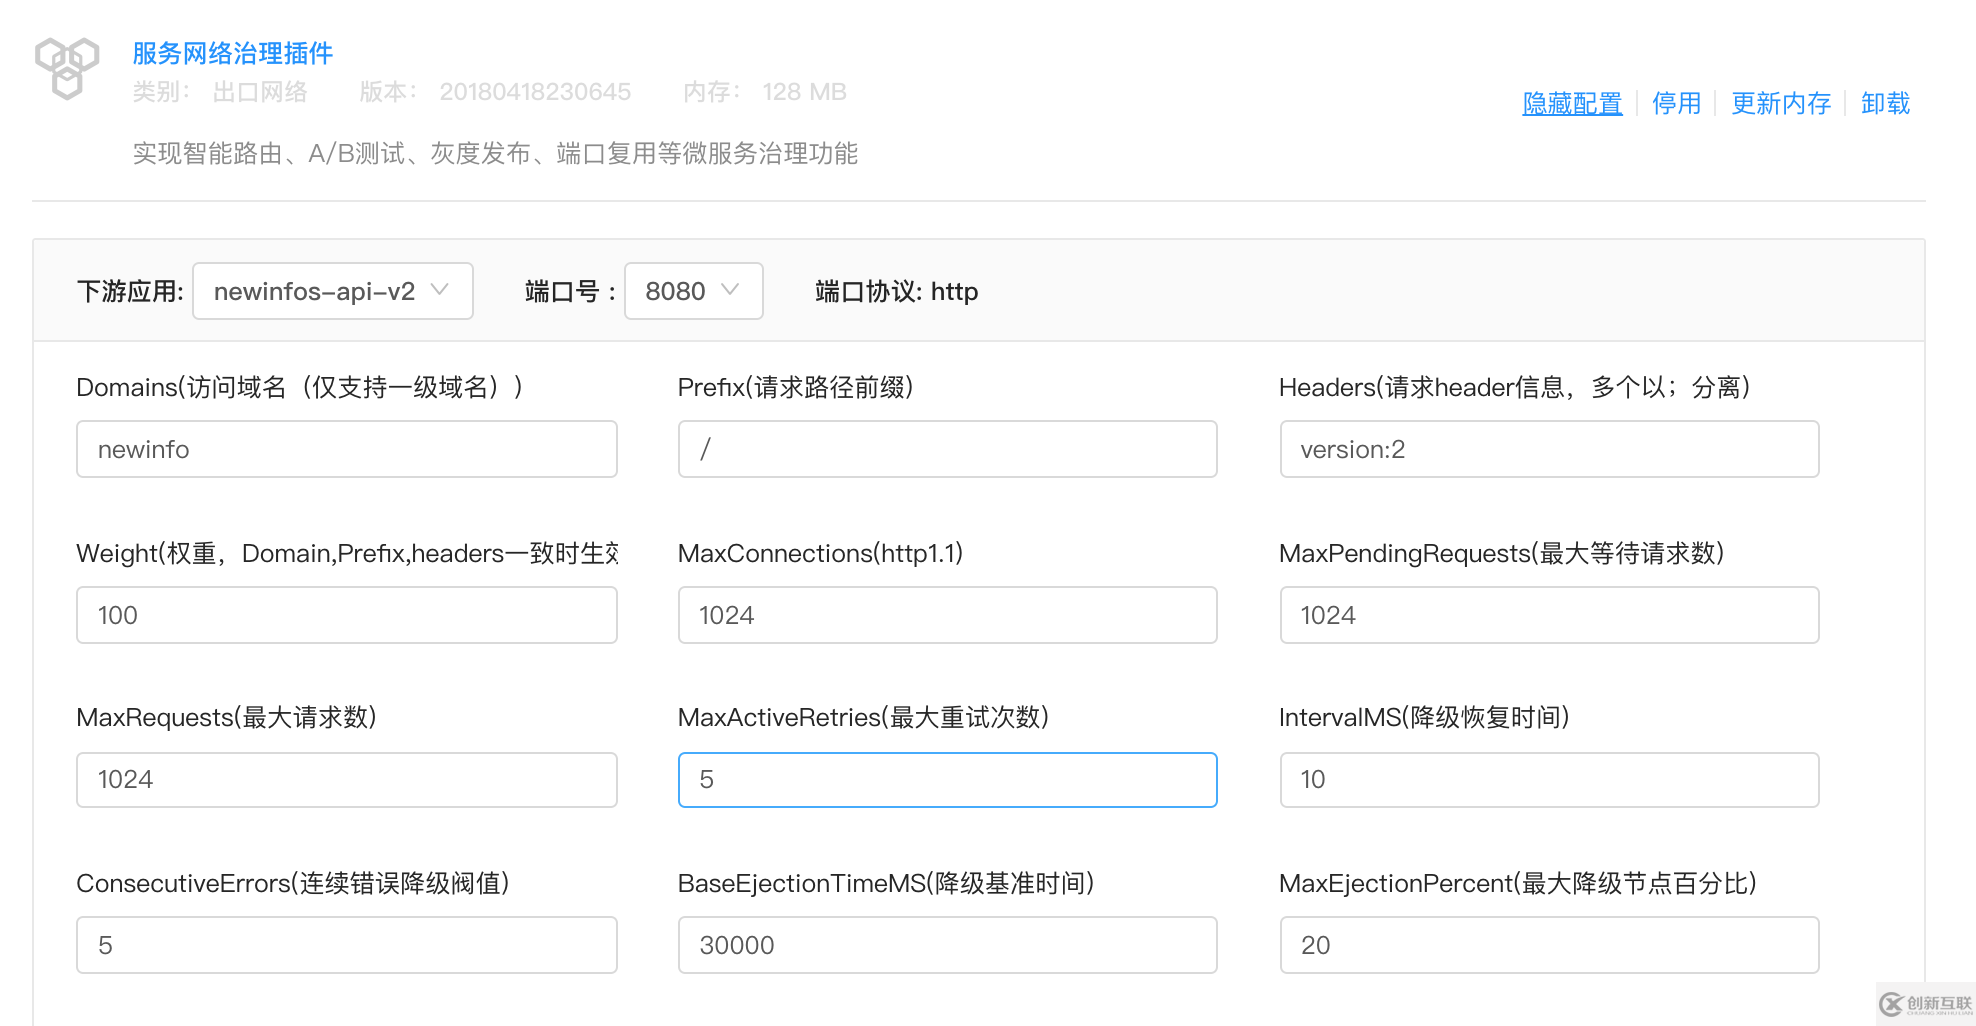Viewport: 1976px width, 1026px height.
Task: Focus the MaxRequests input field
Action: point(347,780)
